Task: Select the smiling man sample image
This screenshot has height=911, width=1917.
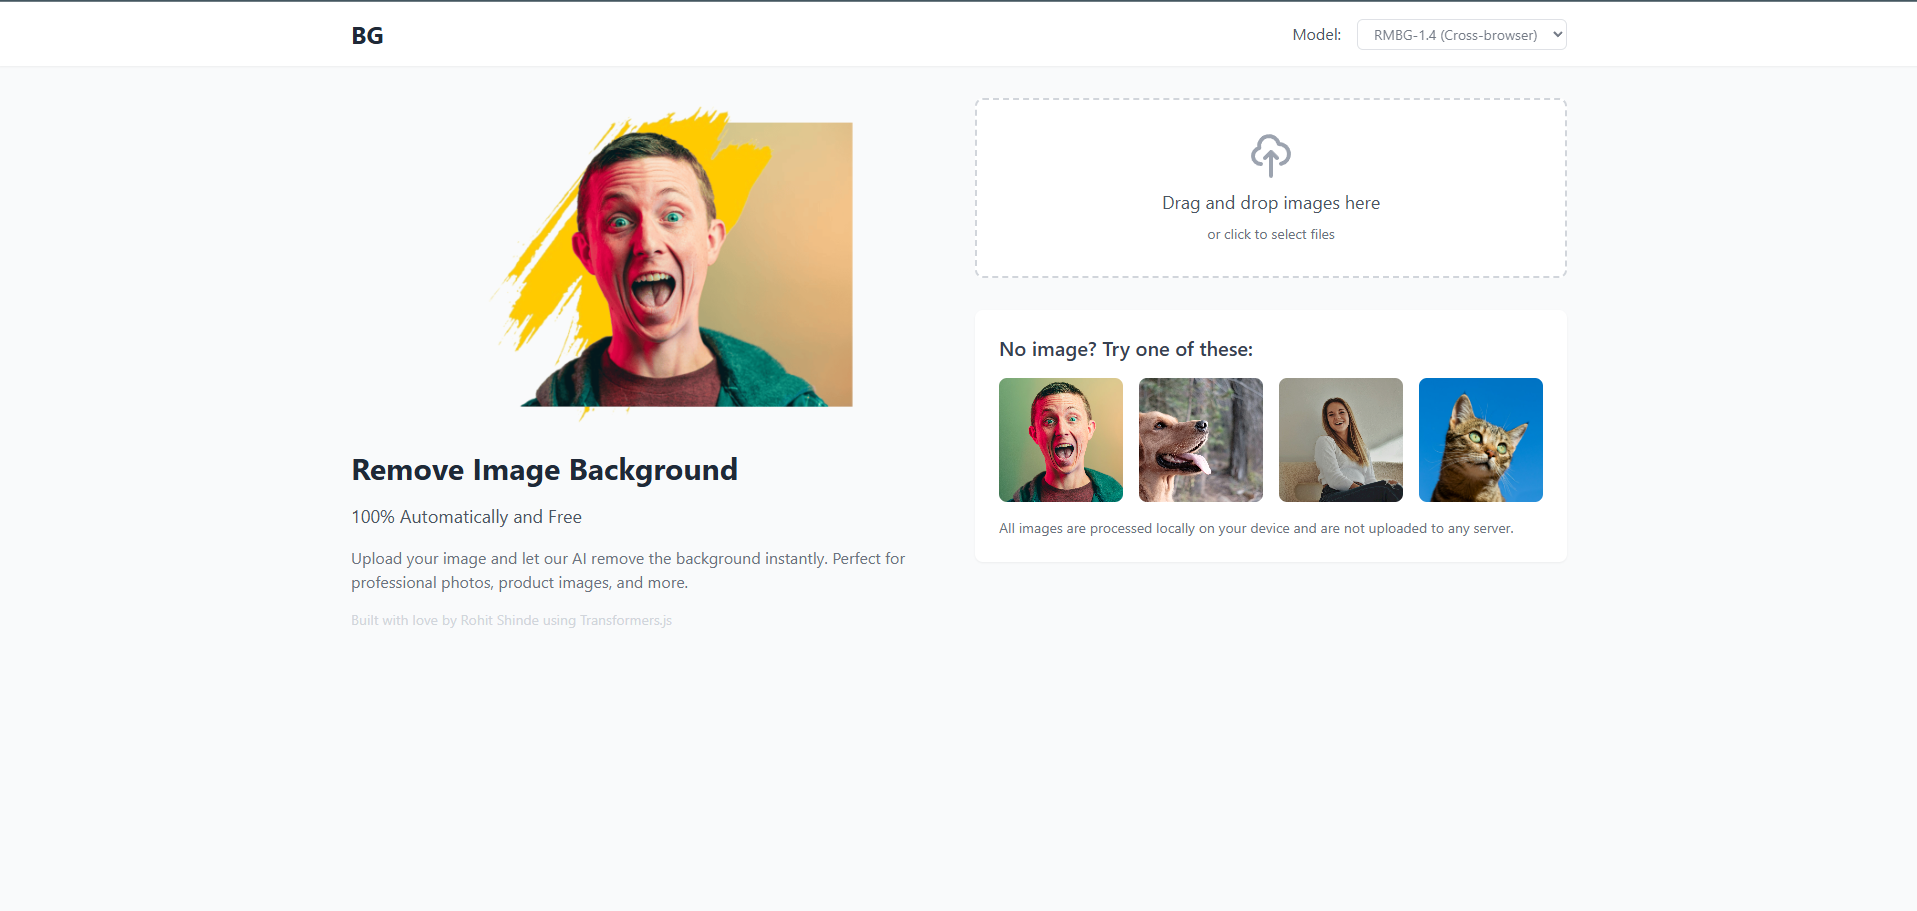Action: coord(1060,440)
